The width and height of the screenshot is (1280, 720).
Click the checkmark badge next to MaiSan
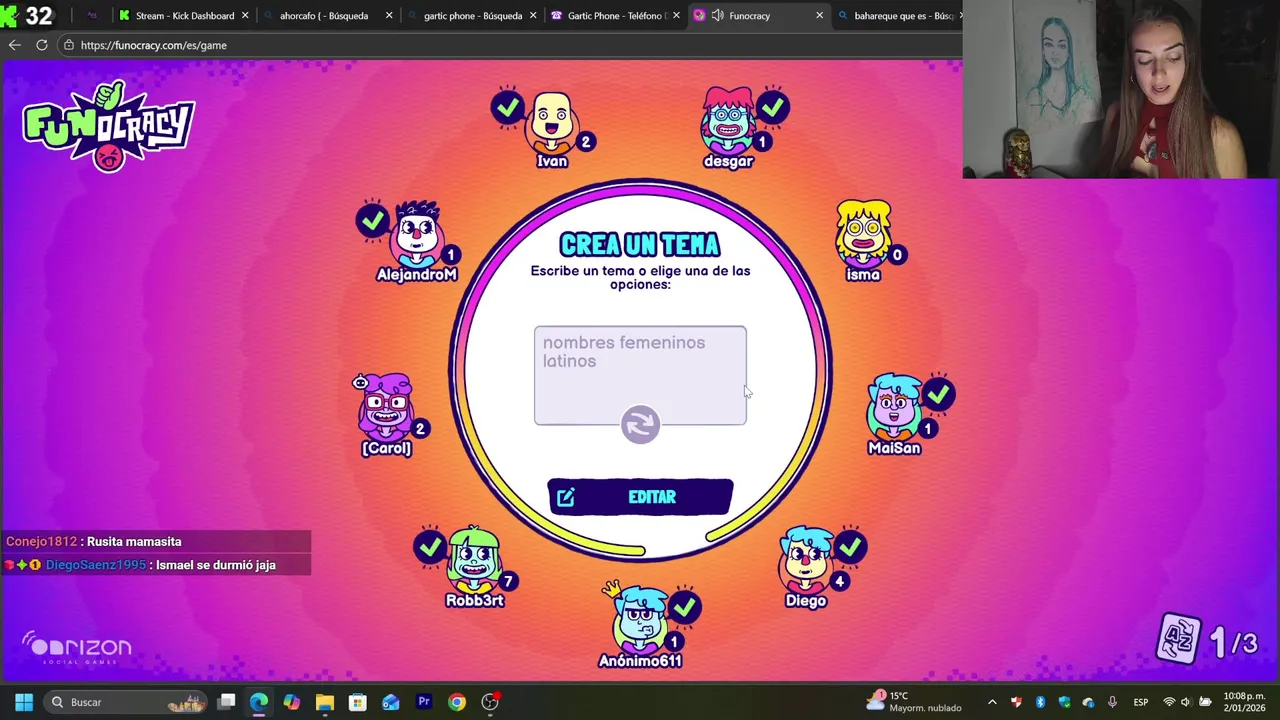click(x=938, y=394)
